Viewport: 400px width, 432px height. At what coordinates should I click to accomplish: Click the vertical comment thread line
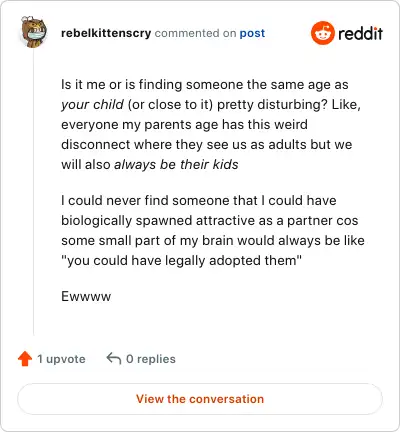(x=33, y=192)
